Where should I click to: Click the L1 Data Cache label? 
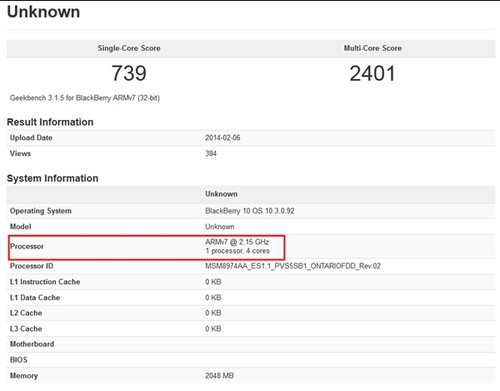[x=35, y=298]
